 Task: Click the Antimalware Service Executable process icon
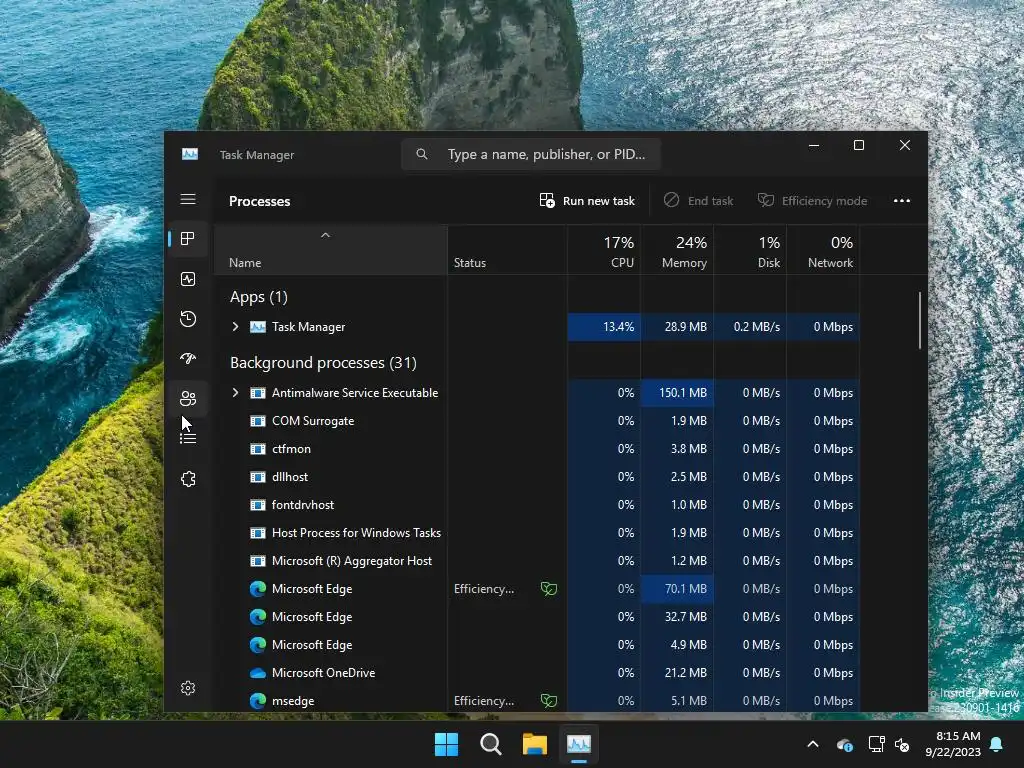click(258, 393)
